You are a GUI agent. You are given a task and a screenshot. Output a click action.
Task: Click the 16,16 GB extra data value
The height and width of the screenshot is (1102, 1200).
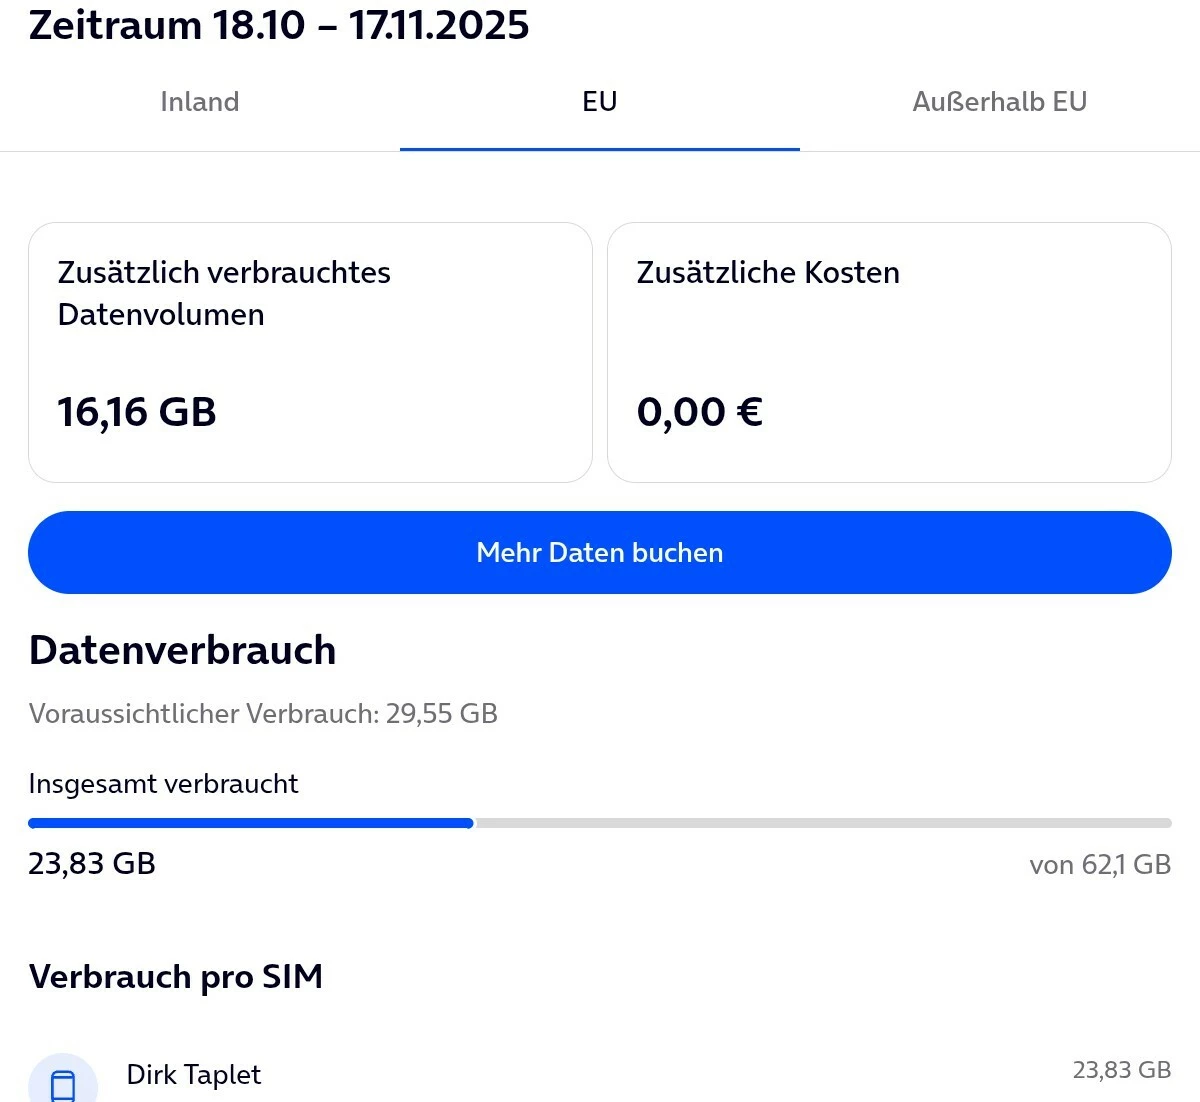coord(137,412)
